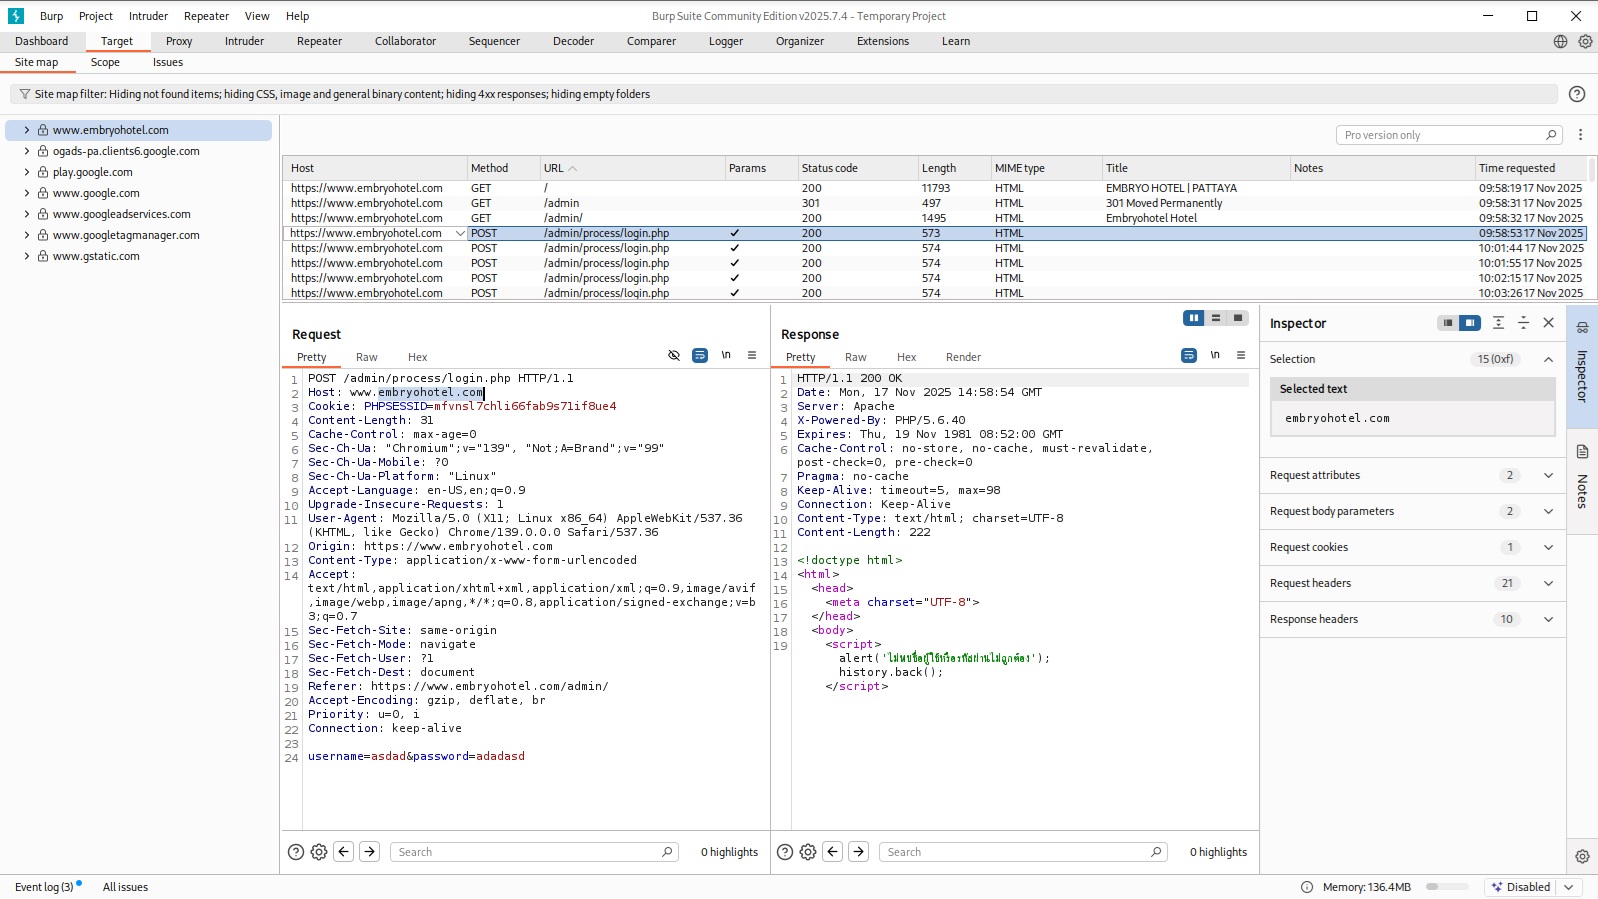1598x899 pixels.
Task: Switch to top-bottom request/response layout
Action: [1216, 318]
